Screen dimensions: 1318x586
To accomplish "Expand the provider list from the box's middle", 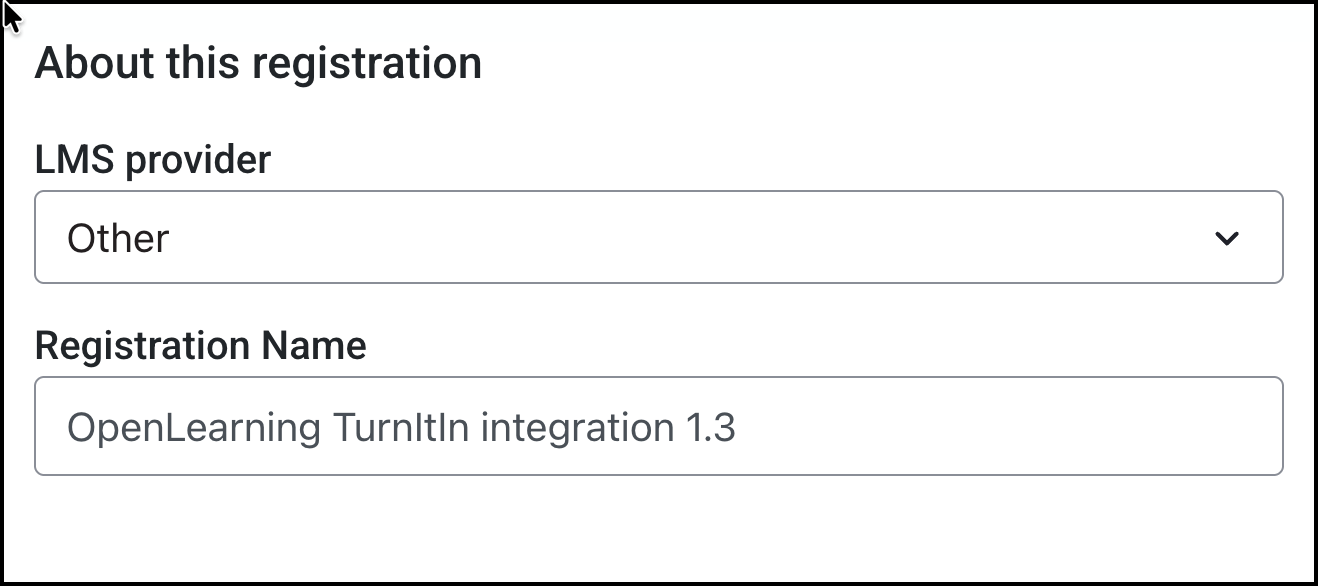I will pos(658,237).
